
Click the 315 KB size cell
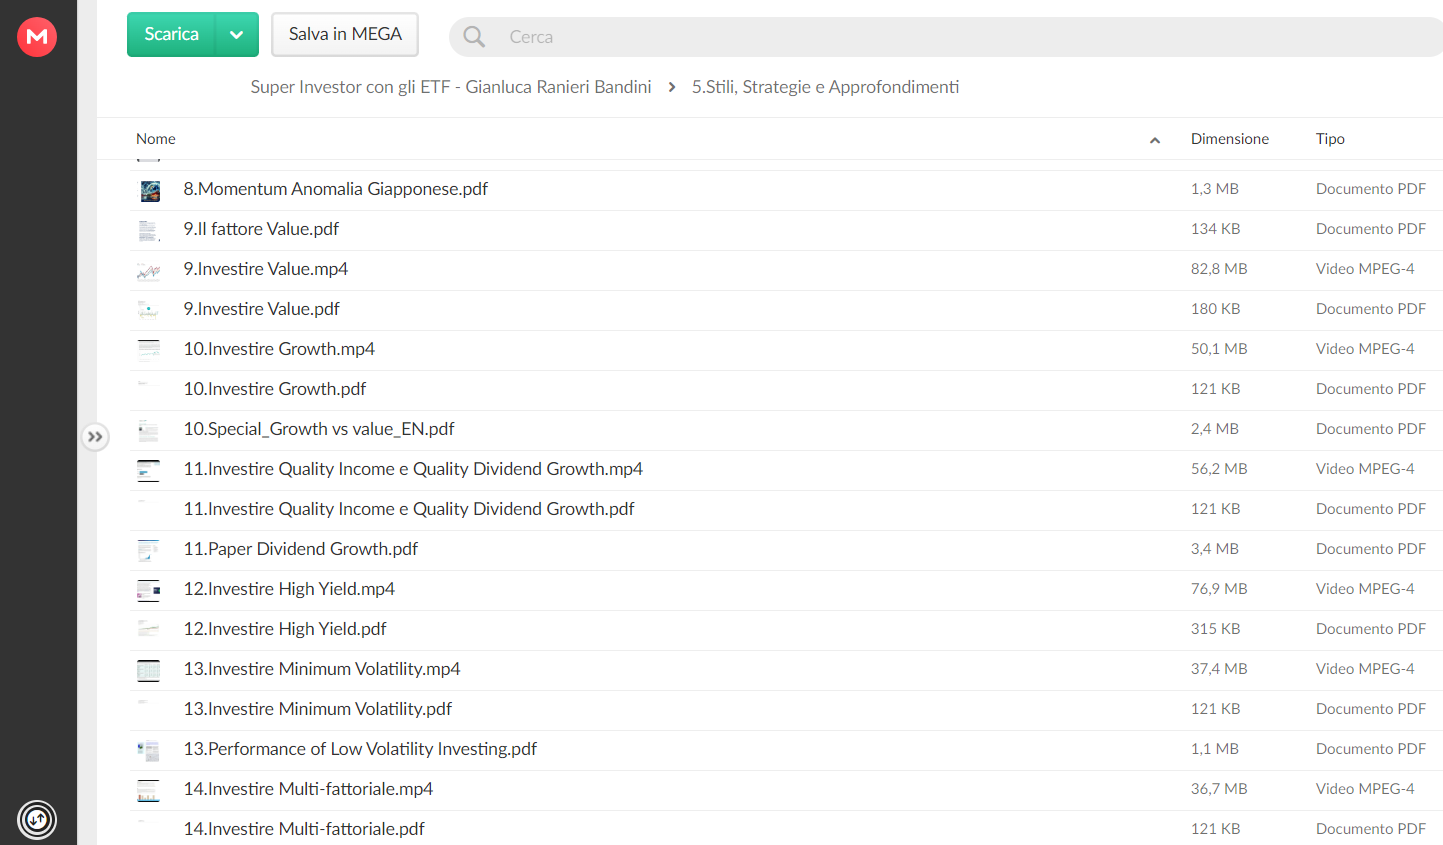click(1215, 629)
